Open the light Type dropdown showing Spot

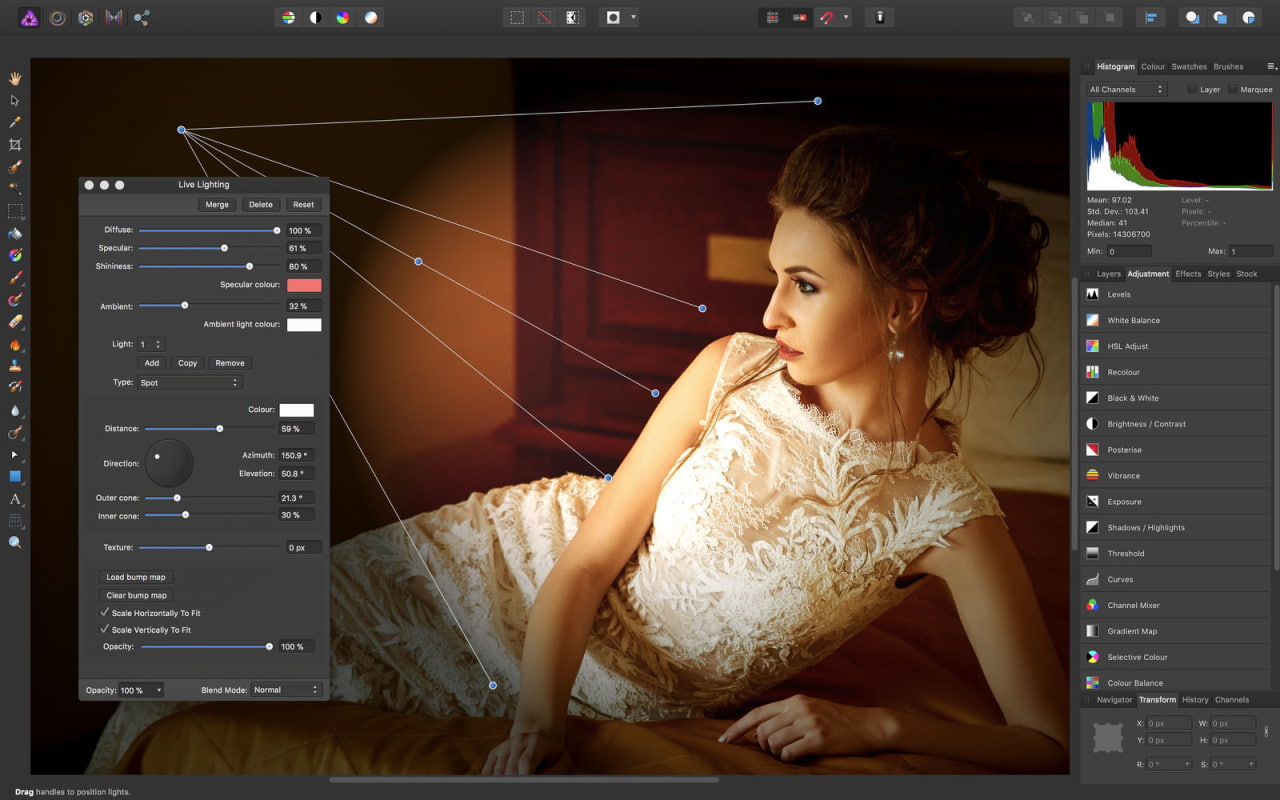pos(189,382)
